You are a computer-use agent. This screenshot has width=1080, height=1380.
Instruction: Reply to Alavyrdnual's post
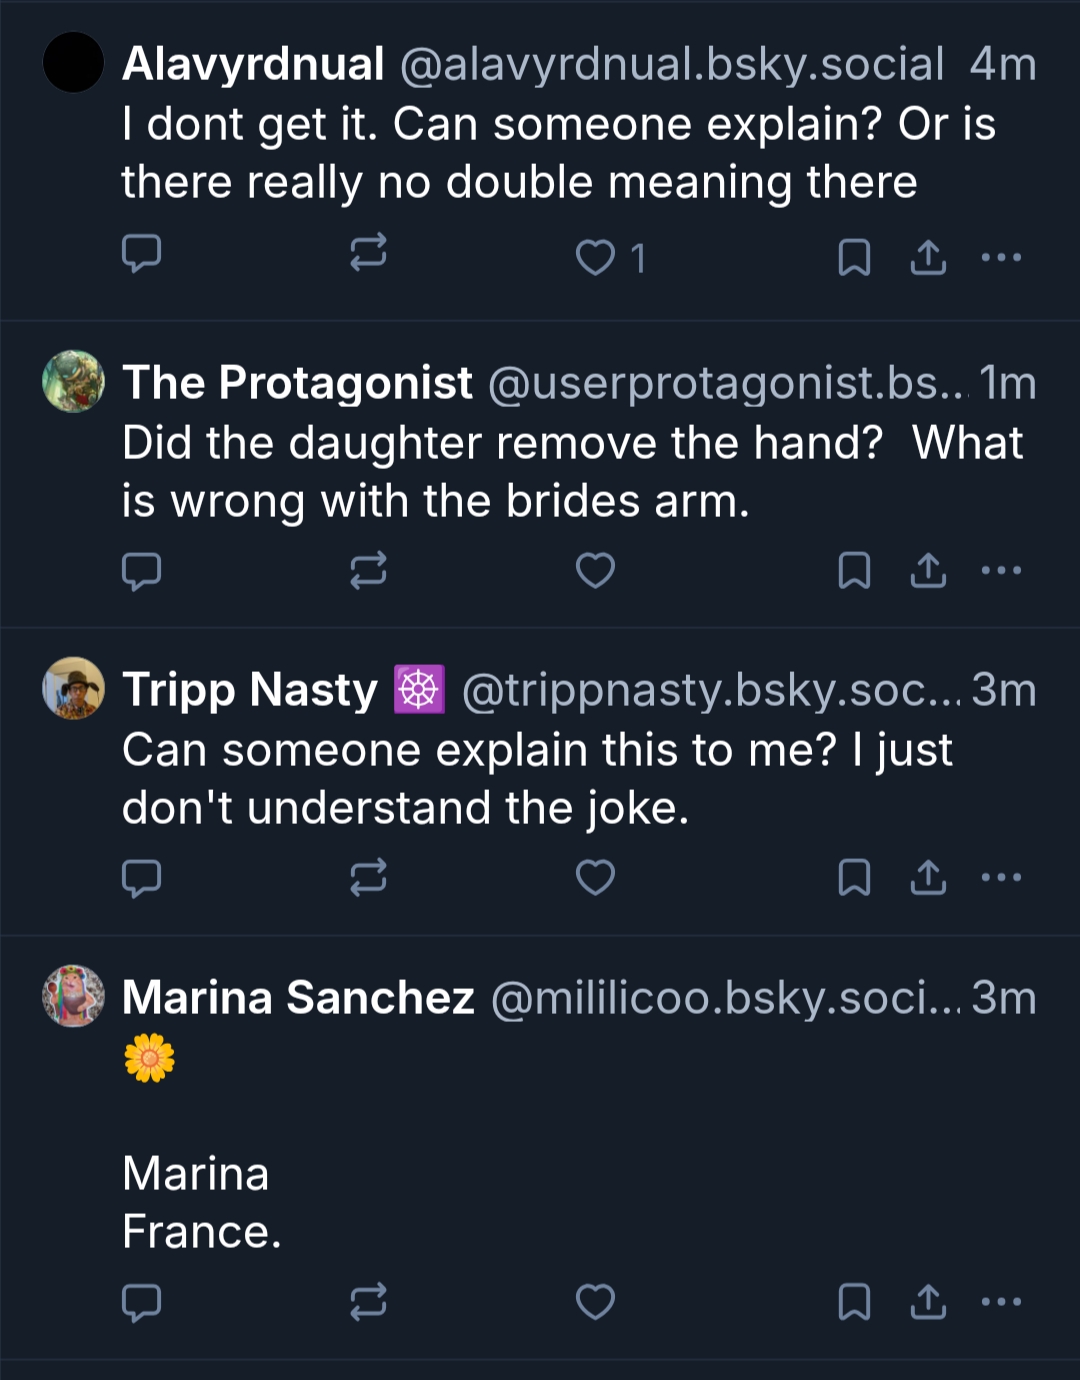(141, 254)
